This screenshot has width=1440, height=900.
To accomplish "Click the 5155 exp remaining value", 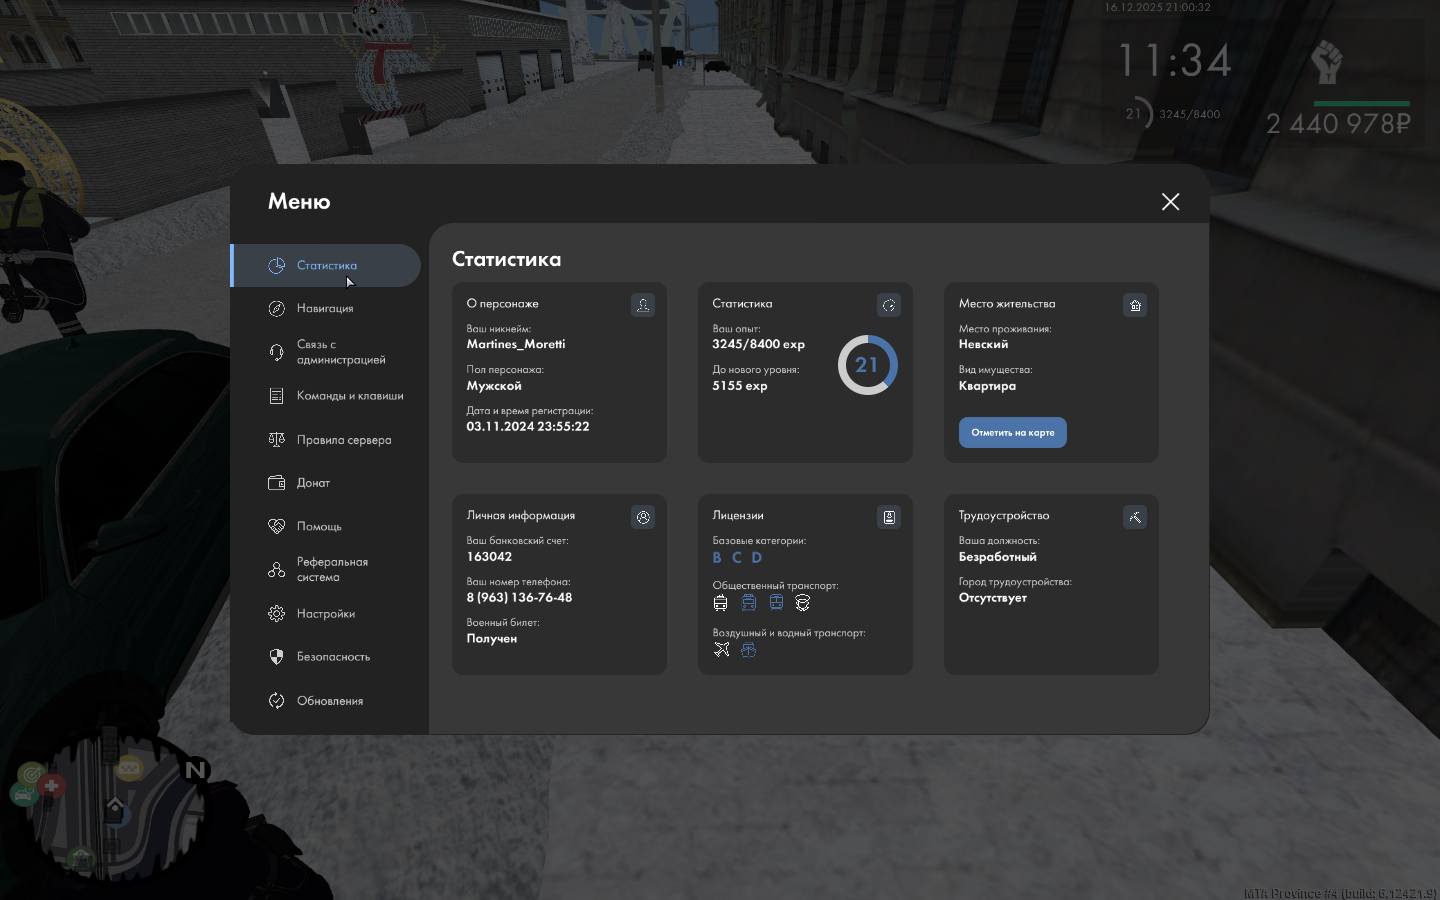I will tap(740, 386).
